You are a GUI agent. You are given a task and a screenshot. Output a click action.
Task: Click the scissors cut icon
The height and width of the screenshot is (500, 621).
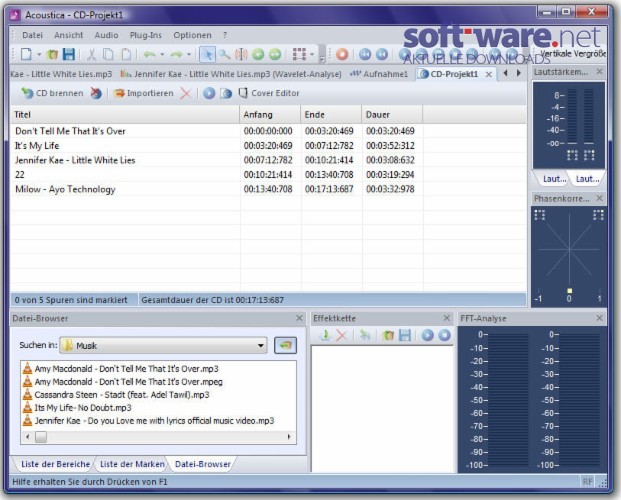[x=91, y=54]
